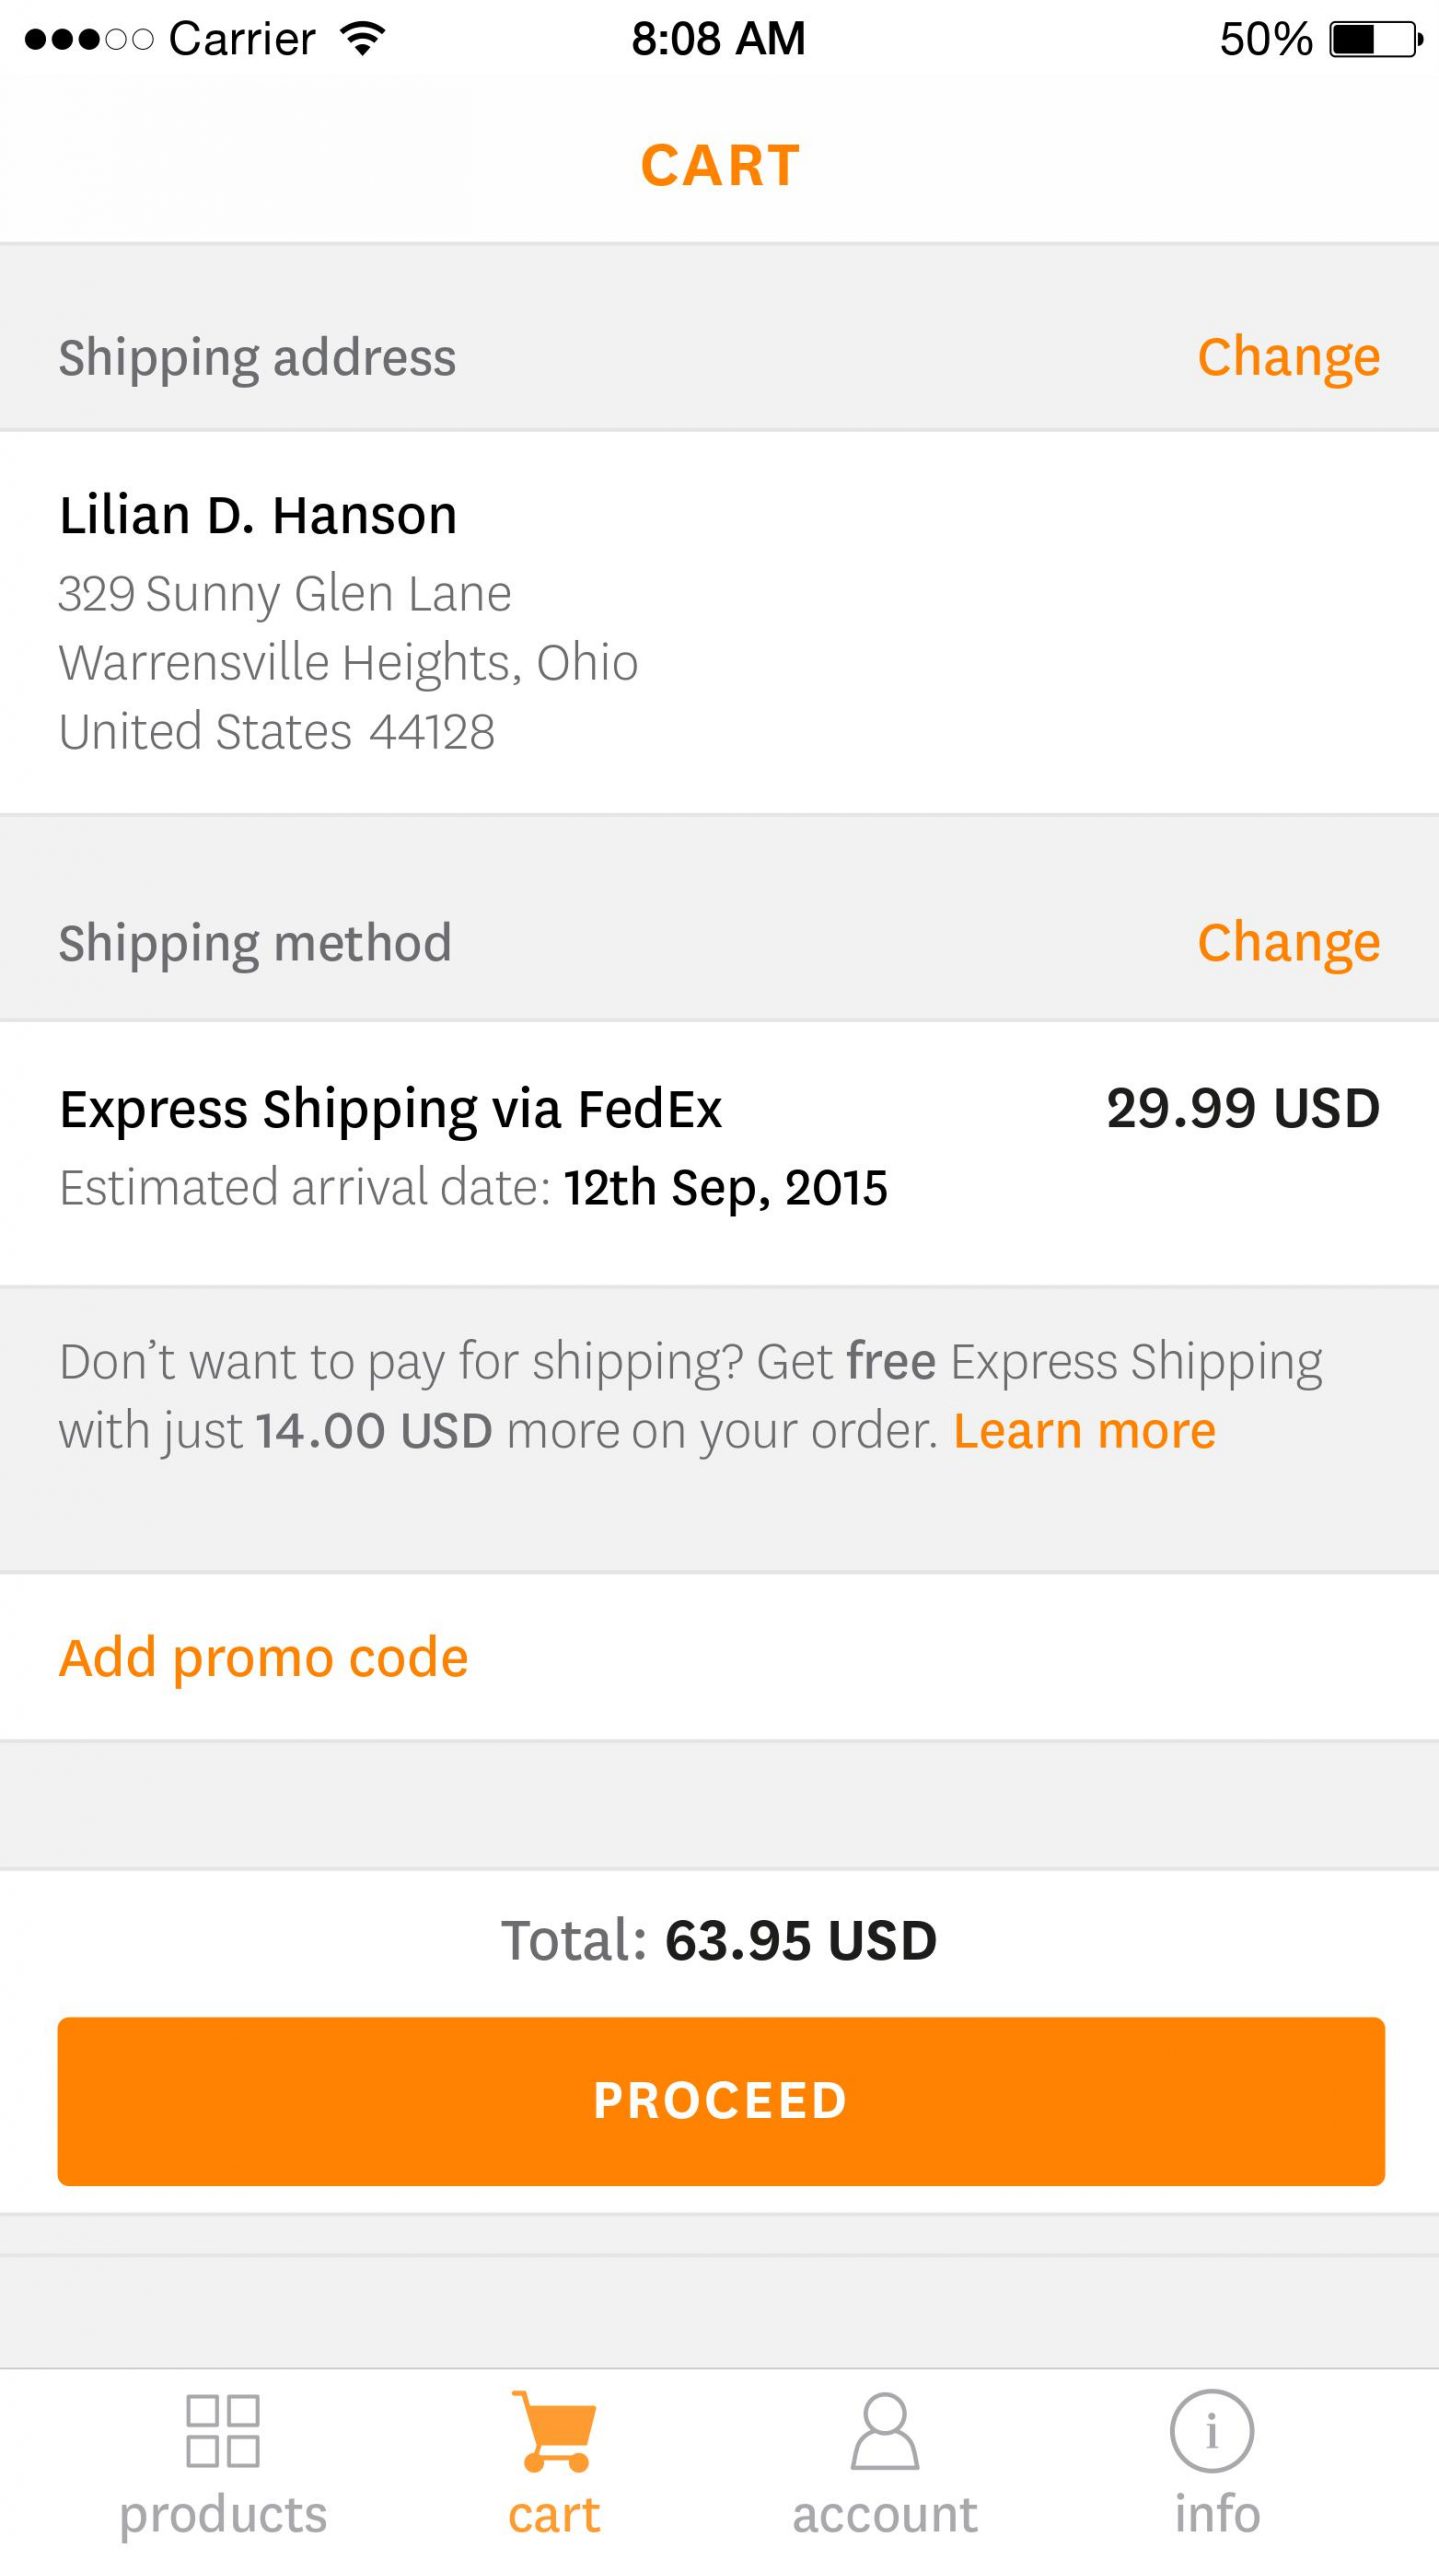Tap the 29.99 USD shipping price
Viewport: 1439px width, 2560px height.
1242,1109
